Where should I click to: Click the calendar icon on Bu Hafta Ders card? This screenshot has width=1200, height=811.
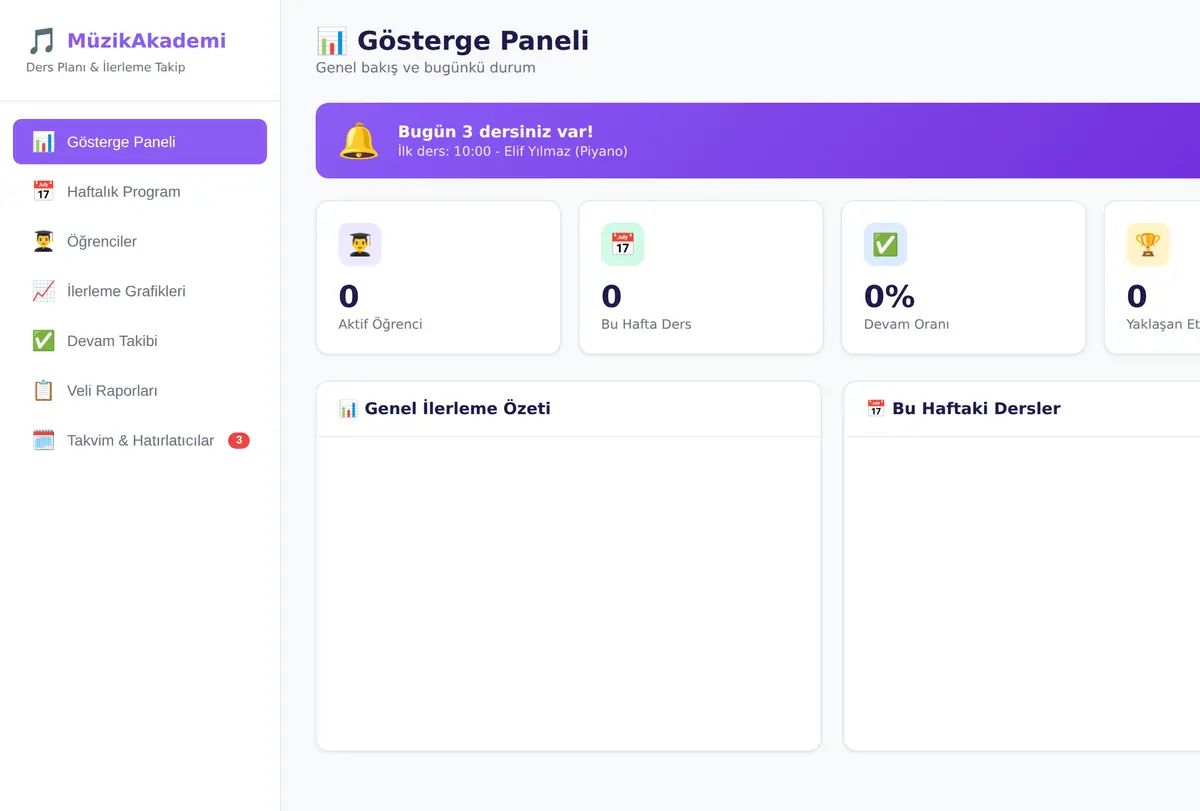tap(623, 245)
